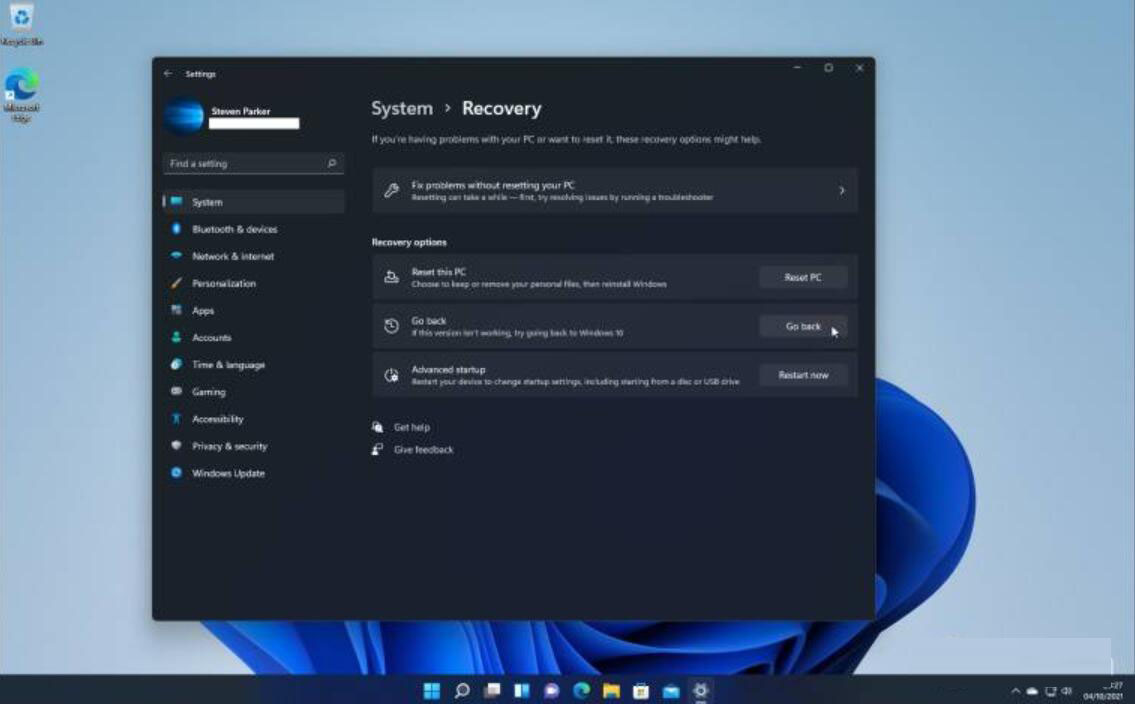Click the volume icon in the system tray
This screenshot has height=704, width=1135.
pyautogui.click(x=1064, y=690)
